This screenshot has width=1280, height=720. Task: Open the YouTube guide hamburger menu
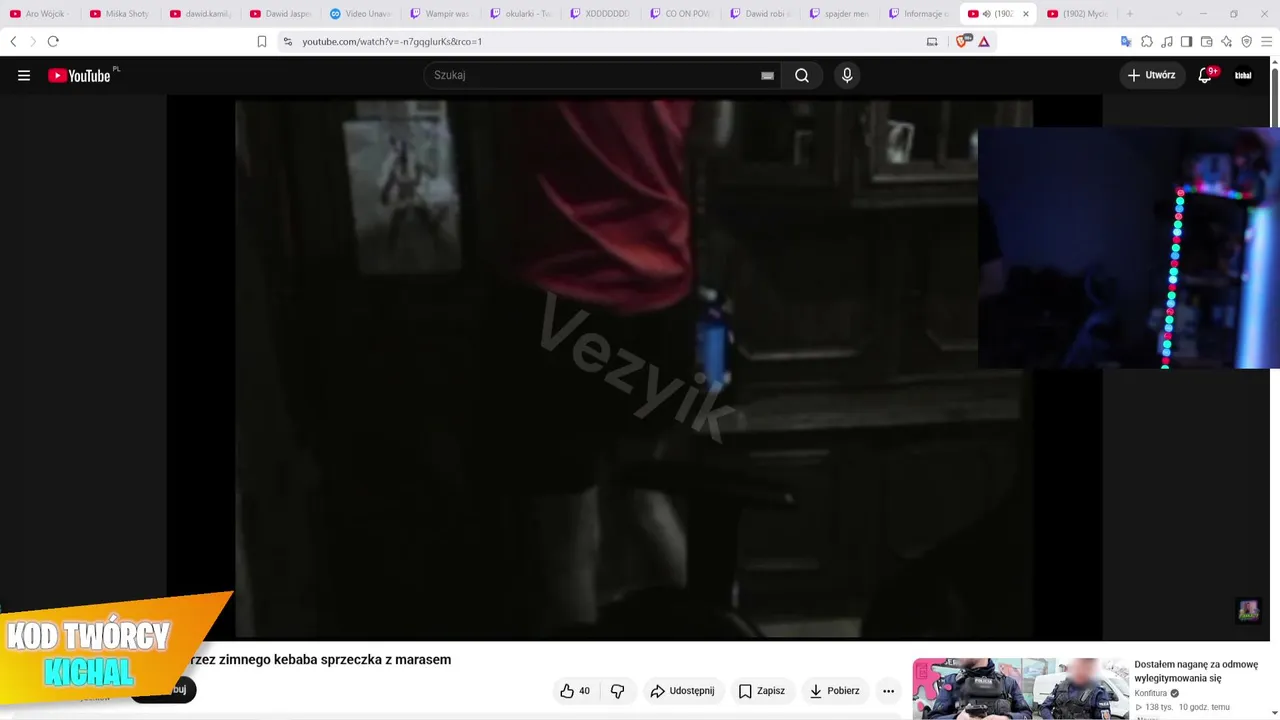24,75
